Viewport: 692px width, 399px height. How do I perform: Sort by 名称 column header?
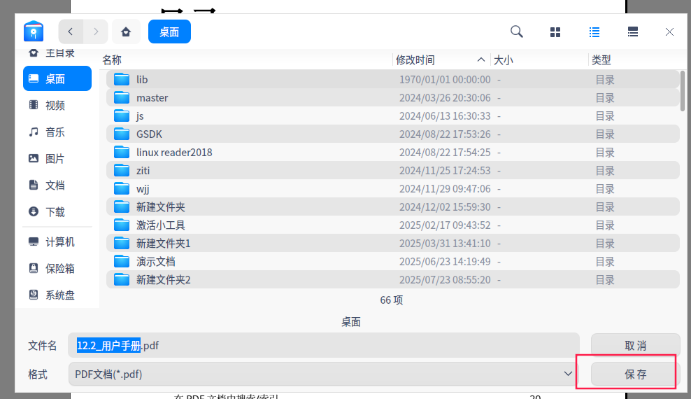coord(112,60)
